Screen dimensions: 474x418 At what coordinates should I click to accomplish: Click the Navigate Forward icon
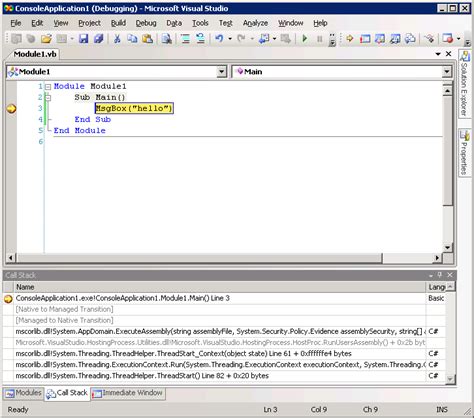pyautogui.click(x=286, y=39)
